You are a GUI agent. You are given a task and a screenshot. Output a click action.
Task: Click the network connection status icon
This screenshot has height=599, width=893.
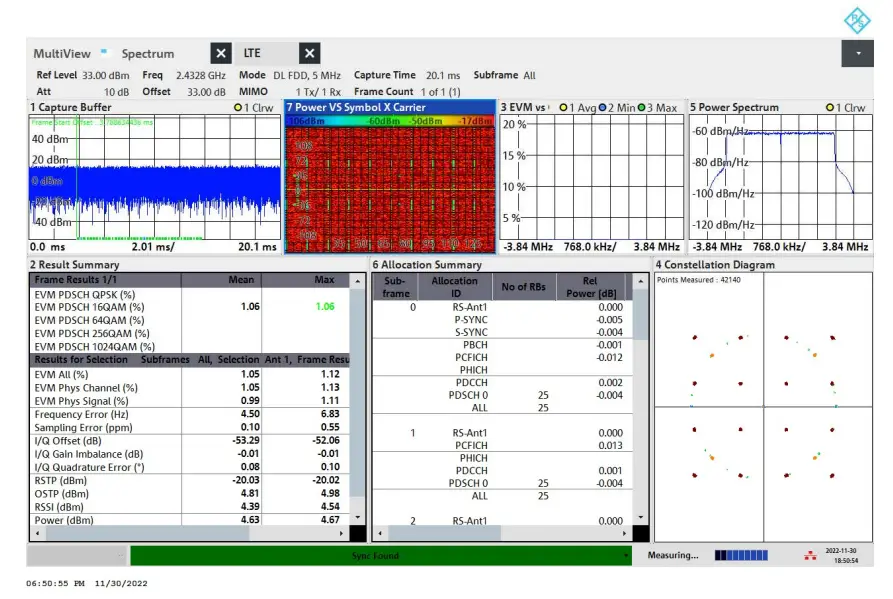pos(808,555)
